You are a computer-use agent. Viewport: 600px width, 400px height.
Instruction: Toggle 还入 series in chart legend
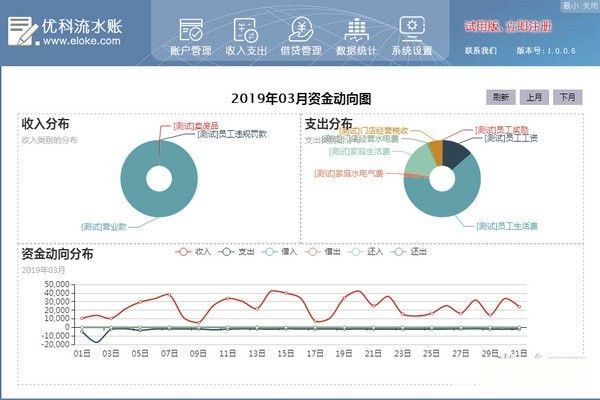click(365, 251)
